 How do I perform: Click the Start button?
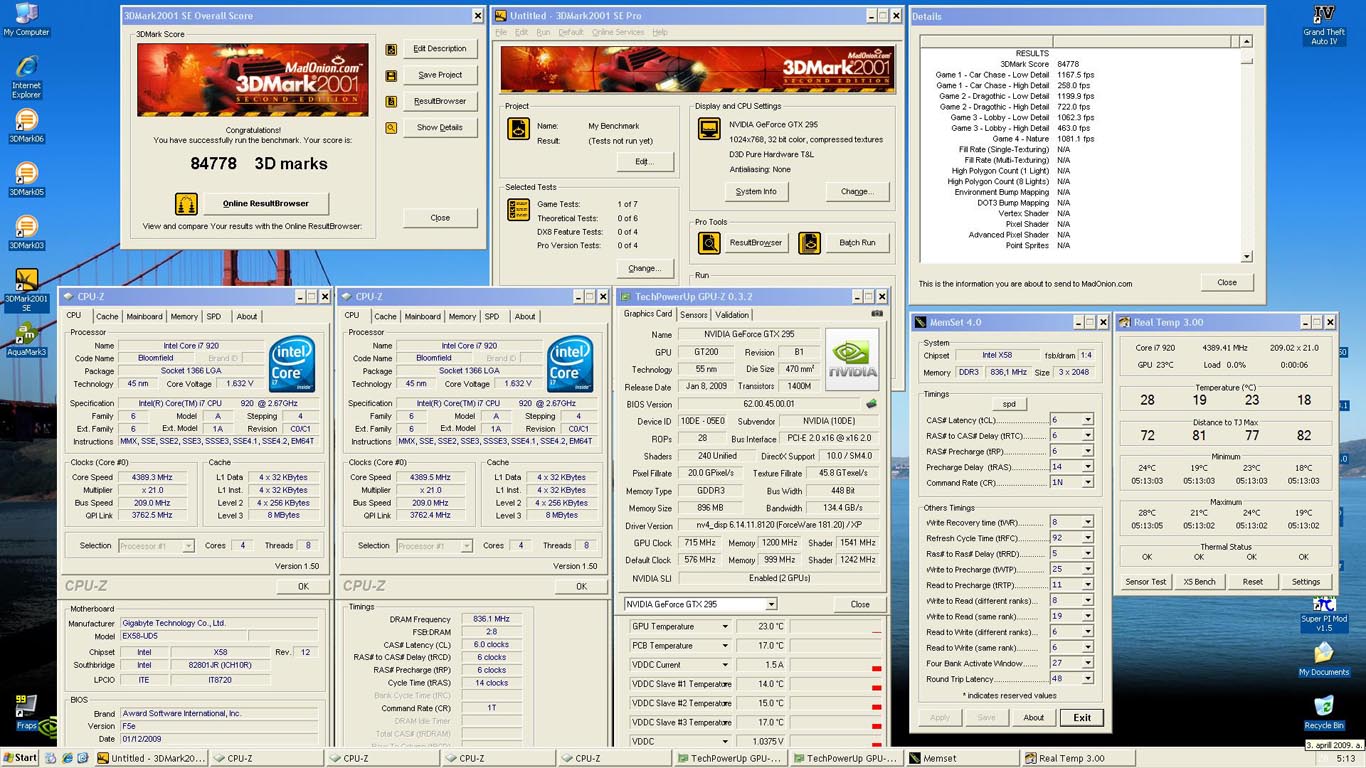point(20,758)
